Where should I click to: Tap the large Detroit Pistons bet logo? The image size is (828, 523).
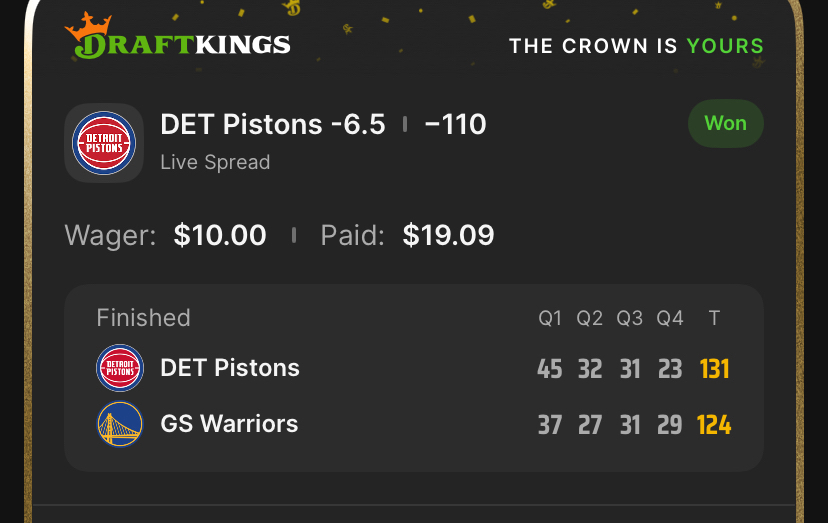[x=104, y=144]
